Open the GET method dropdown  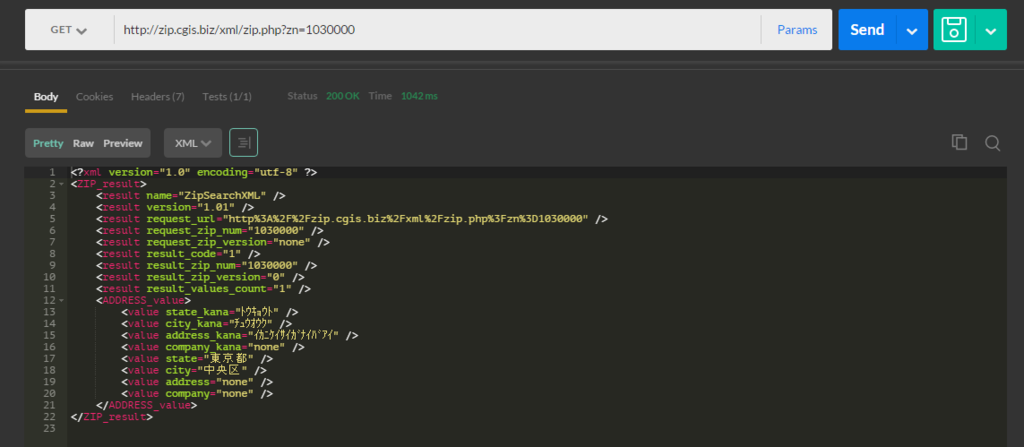[69, 29]
